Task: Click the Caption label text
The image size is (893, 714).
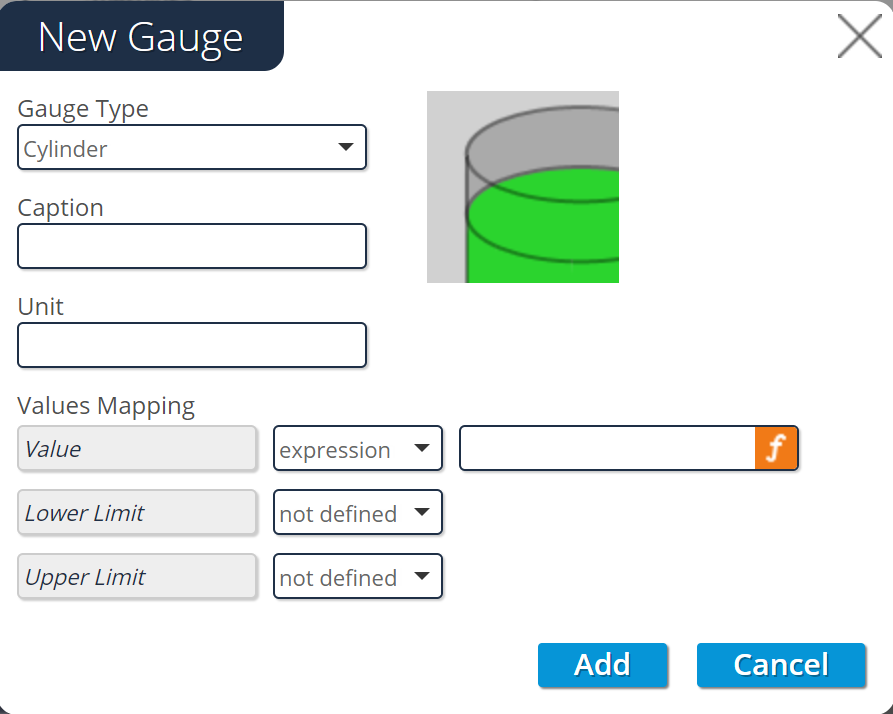Action: point(61,207)
